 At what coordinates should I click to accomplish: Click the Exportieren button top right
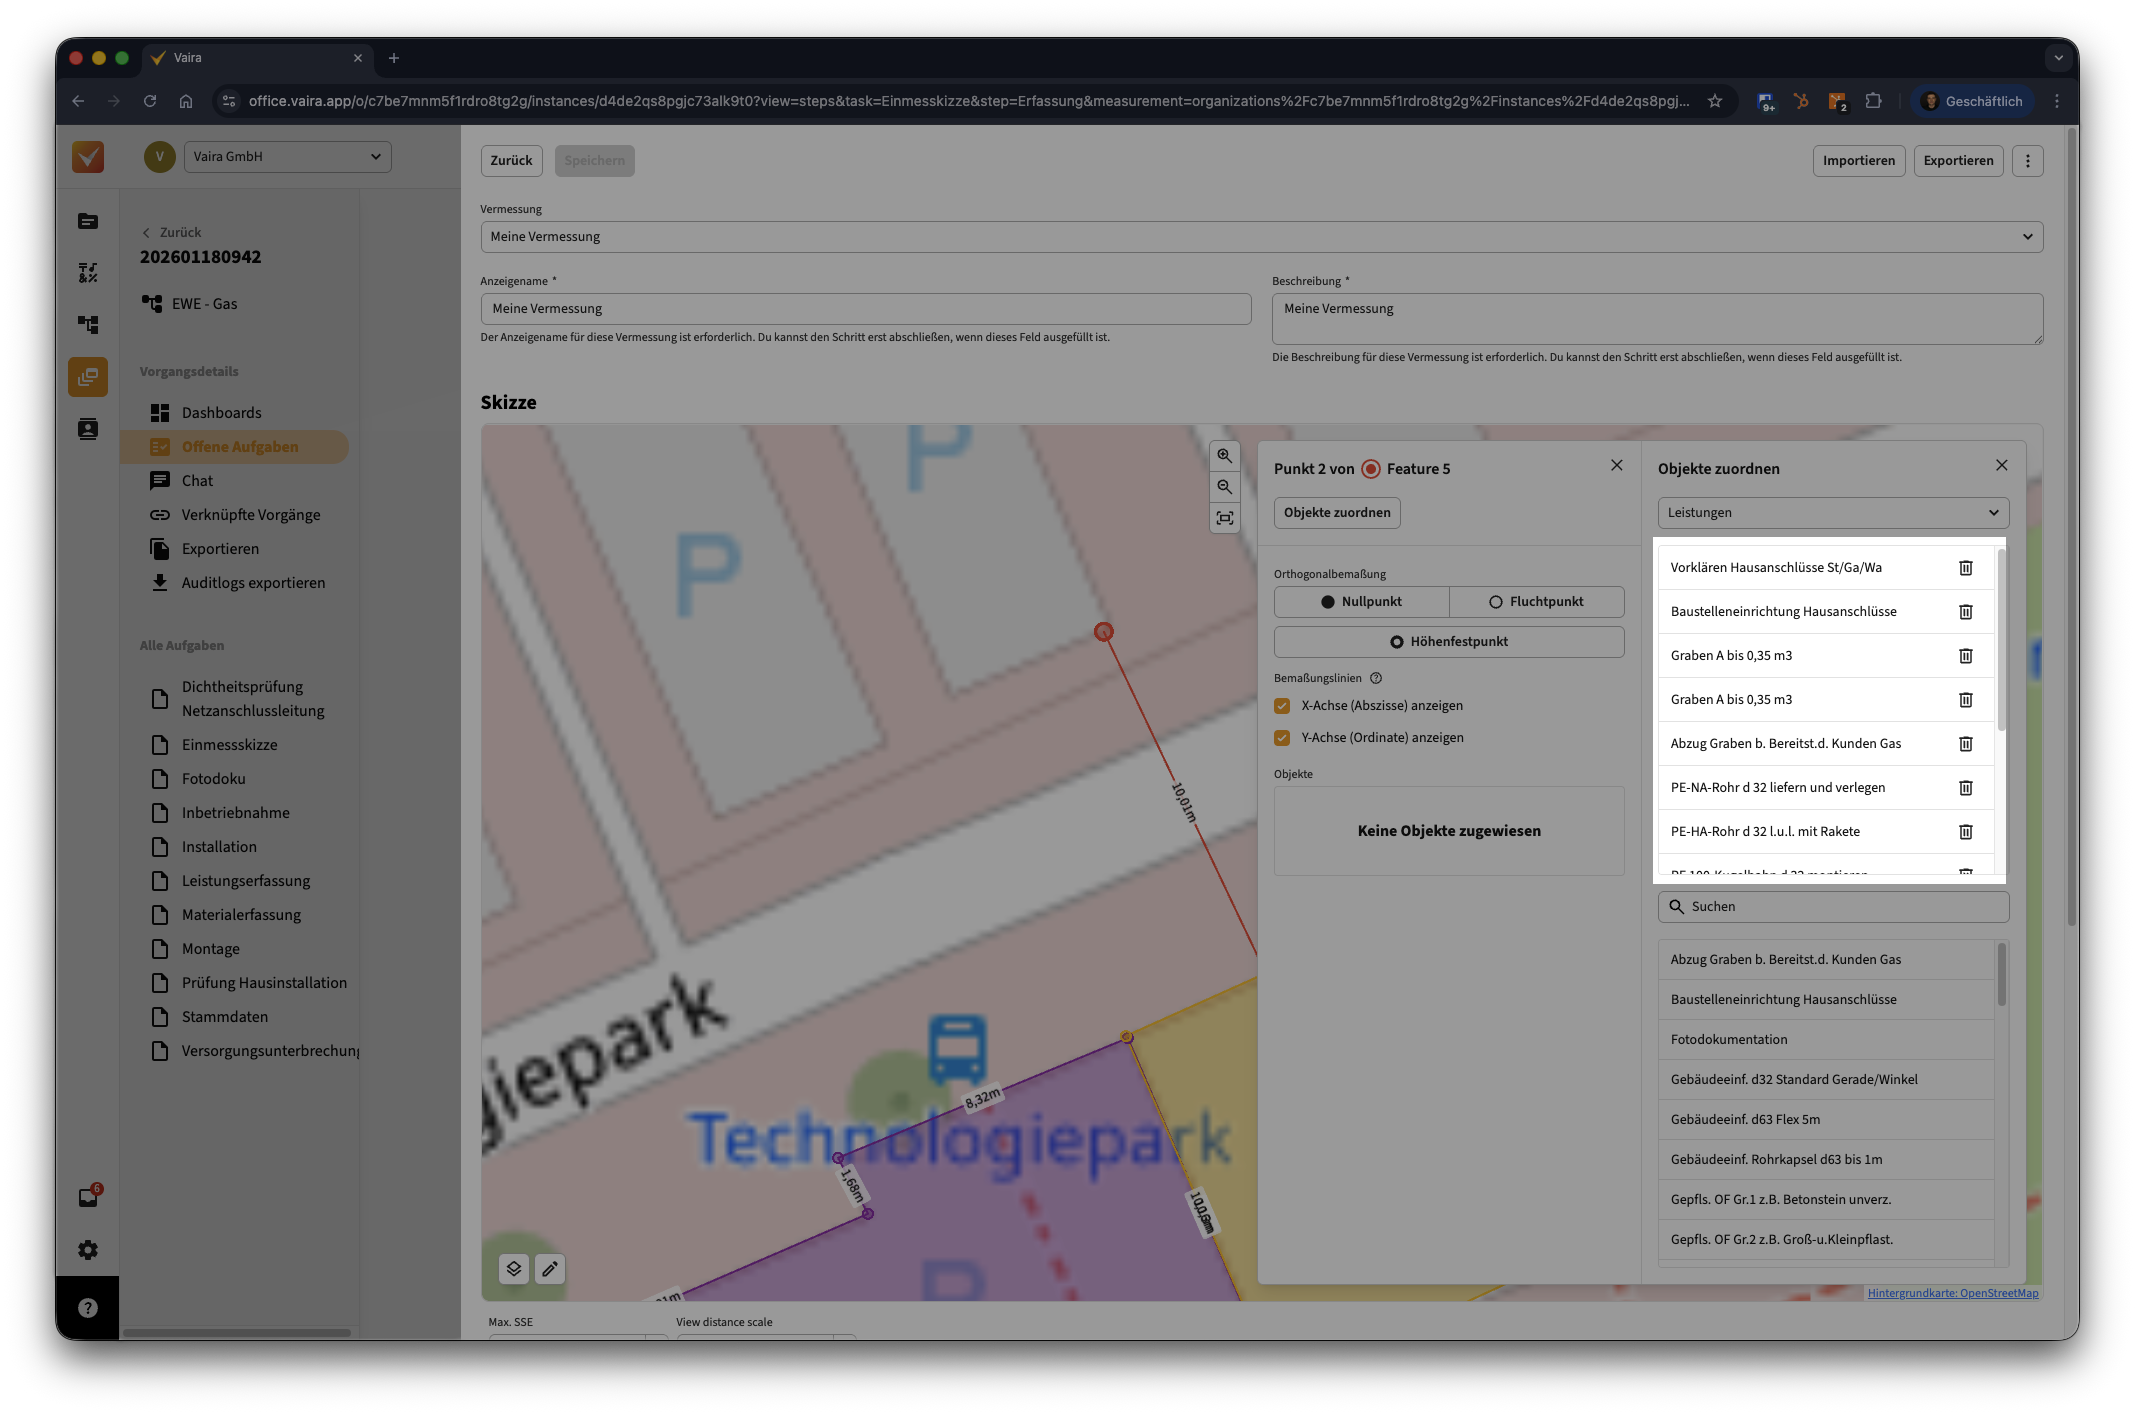pyautogui.click(x=1957, y=161)
